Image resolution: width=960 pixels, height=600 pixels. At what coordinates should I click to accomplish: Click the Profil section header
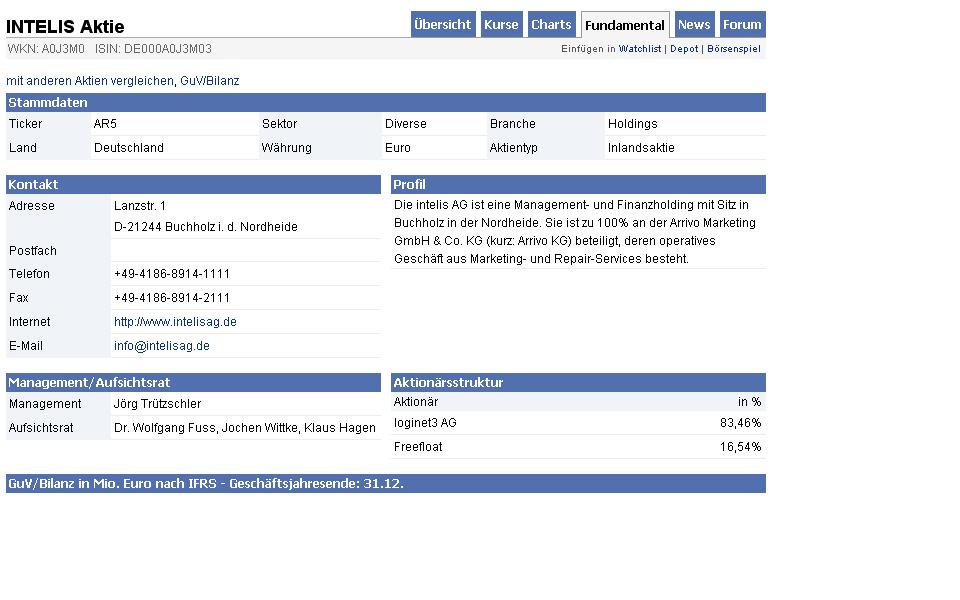coord(578,184)
